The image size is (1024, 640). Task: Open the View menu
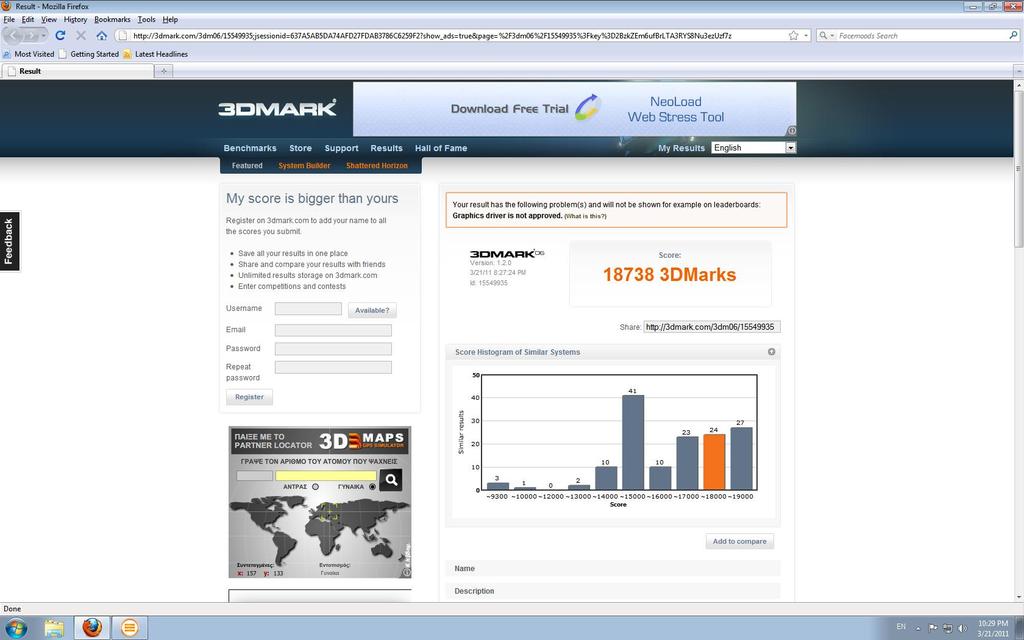pyautogui.click(x=49, y=20)
